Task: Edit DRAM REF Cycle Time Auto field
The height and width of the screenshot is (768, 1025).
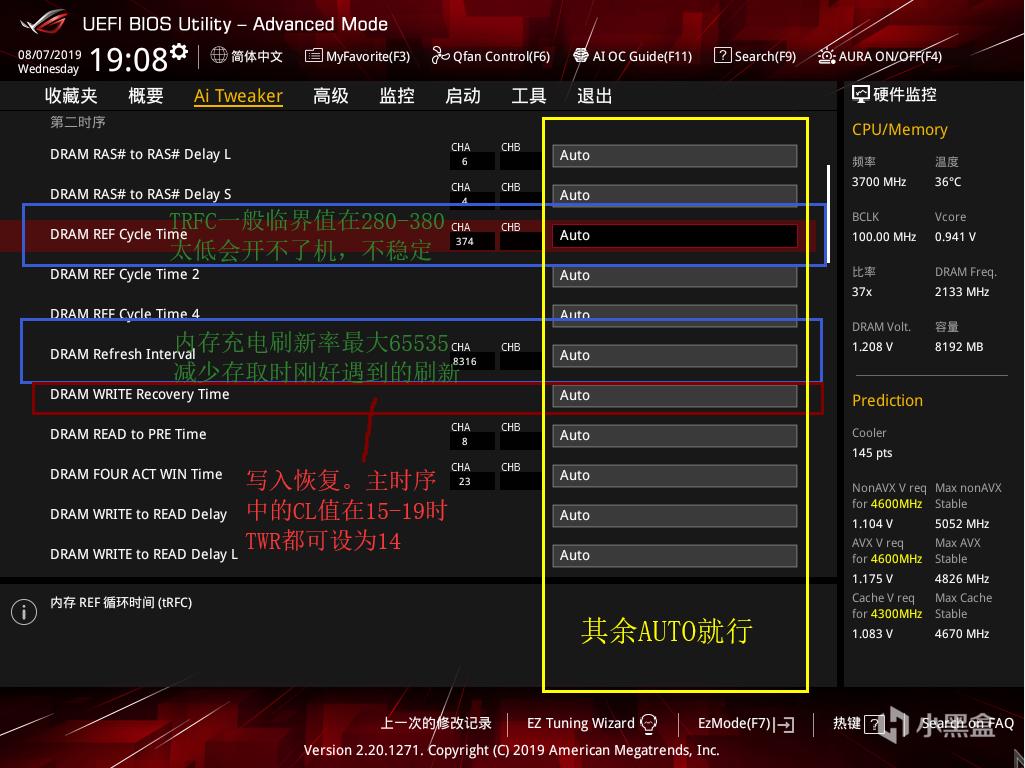Action: (675, 235)
